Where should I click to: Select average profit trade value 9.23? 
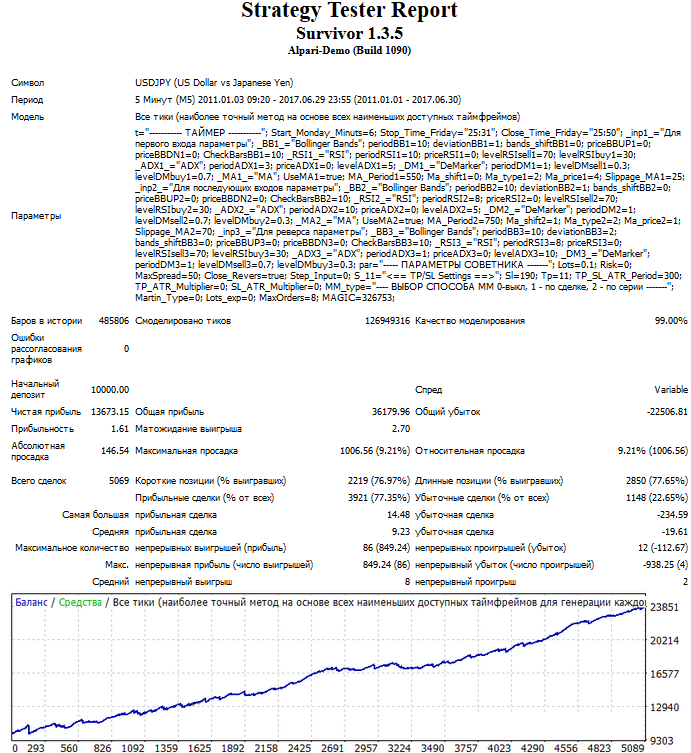[x=400, y=532]
